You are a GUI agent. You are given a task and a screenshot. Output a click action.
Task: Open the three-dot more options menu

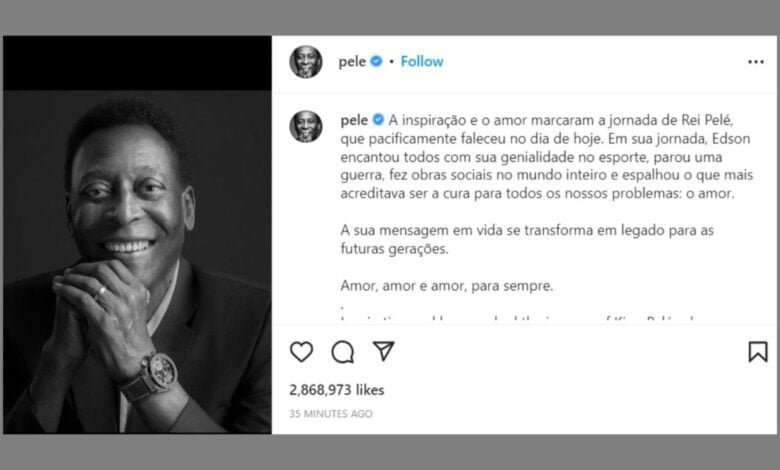[x=756, y=62]
